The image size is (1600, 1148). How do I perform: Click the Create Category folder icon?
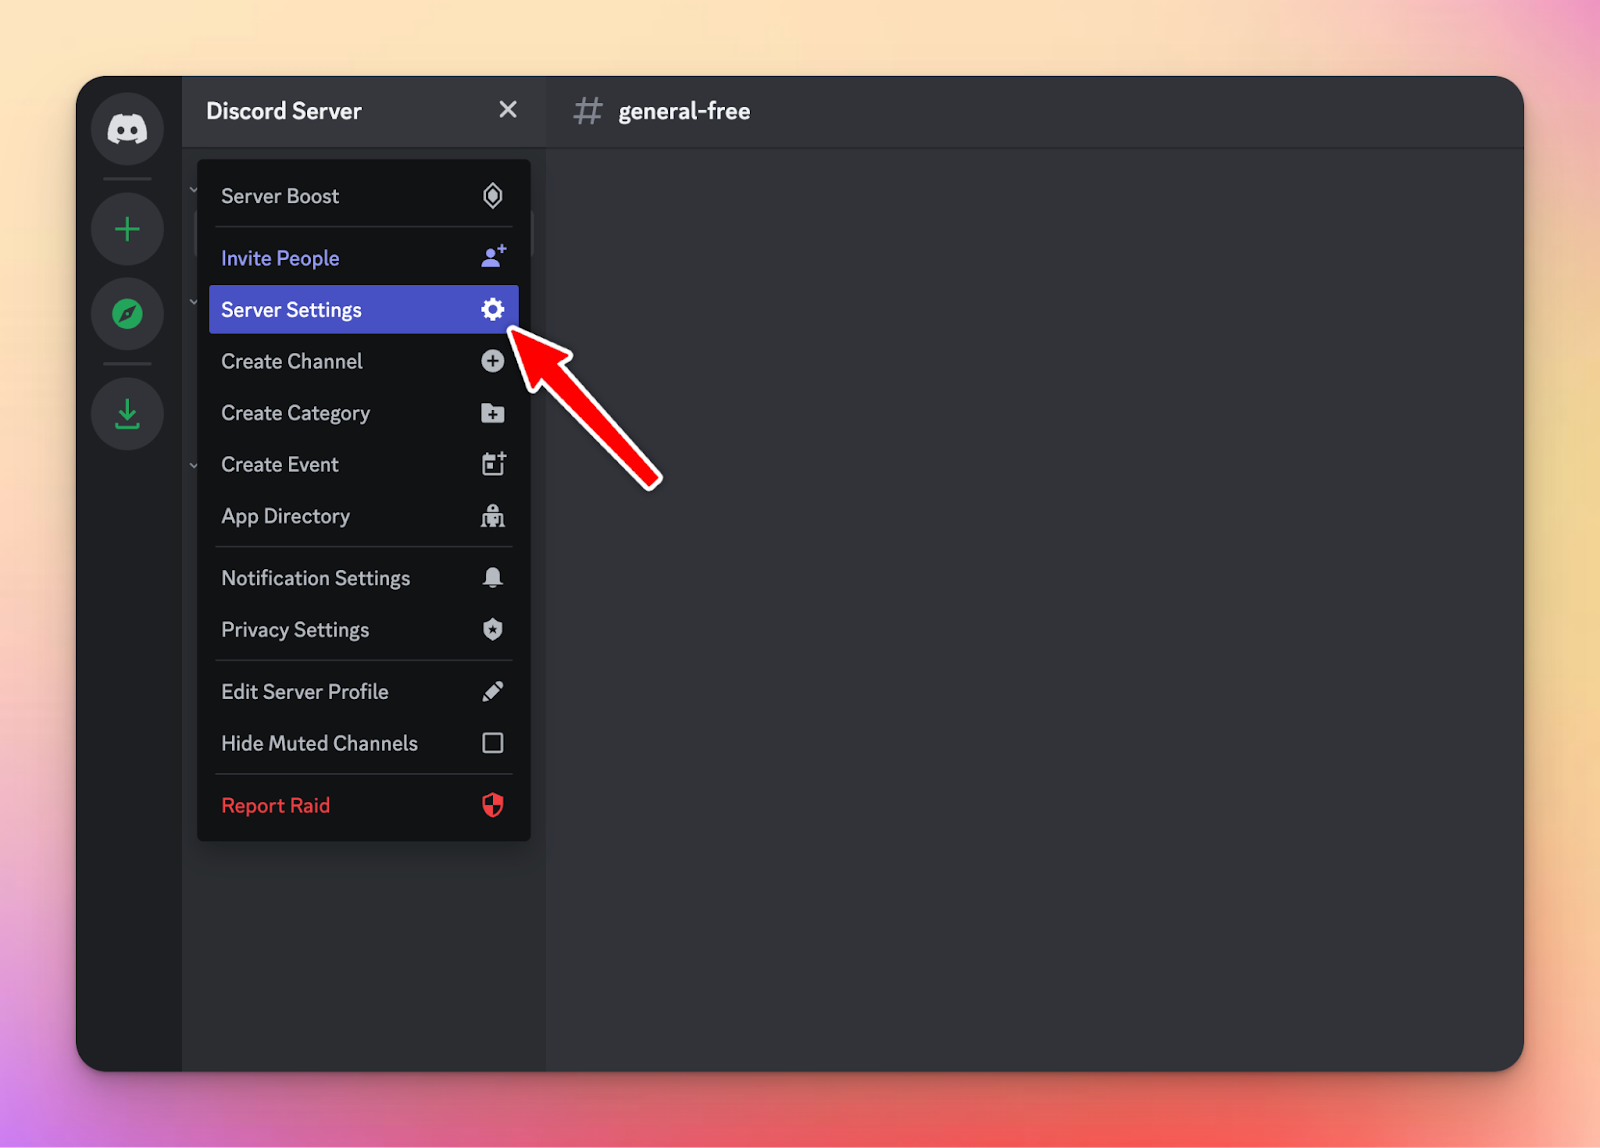pyautogui.click(x=492, y=413)
